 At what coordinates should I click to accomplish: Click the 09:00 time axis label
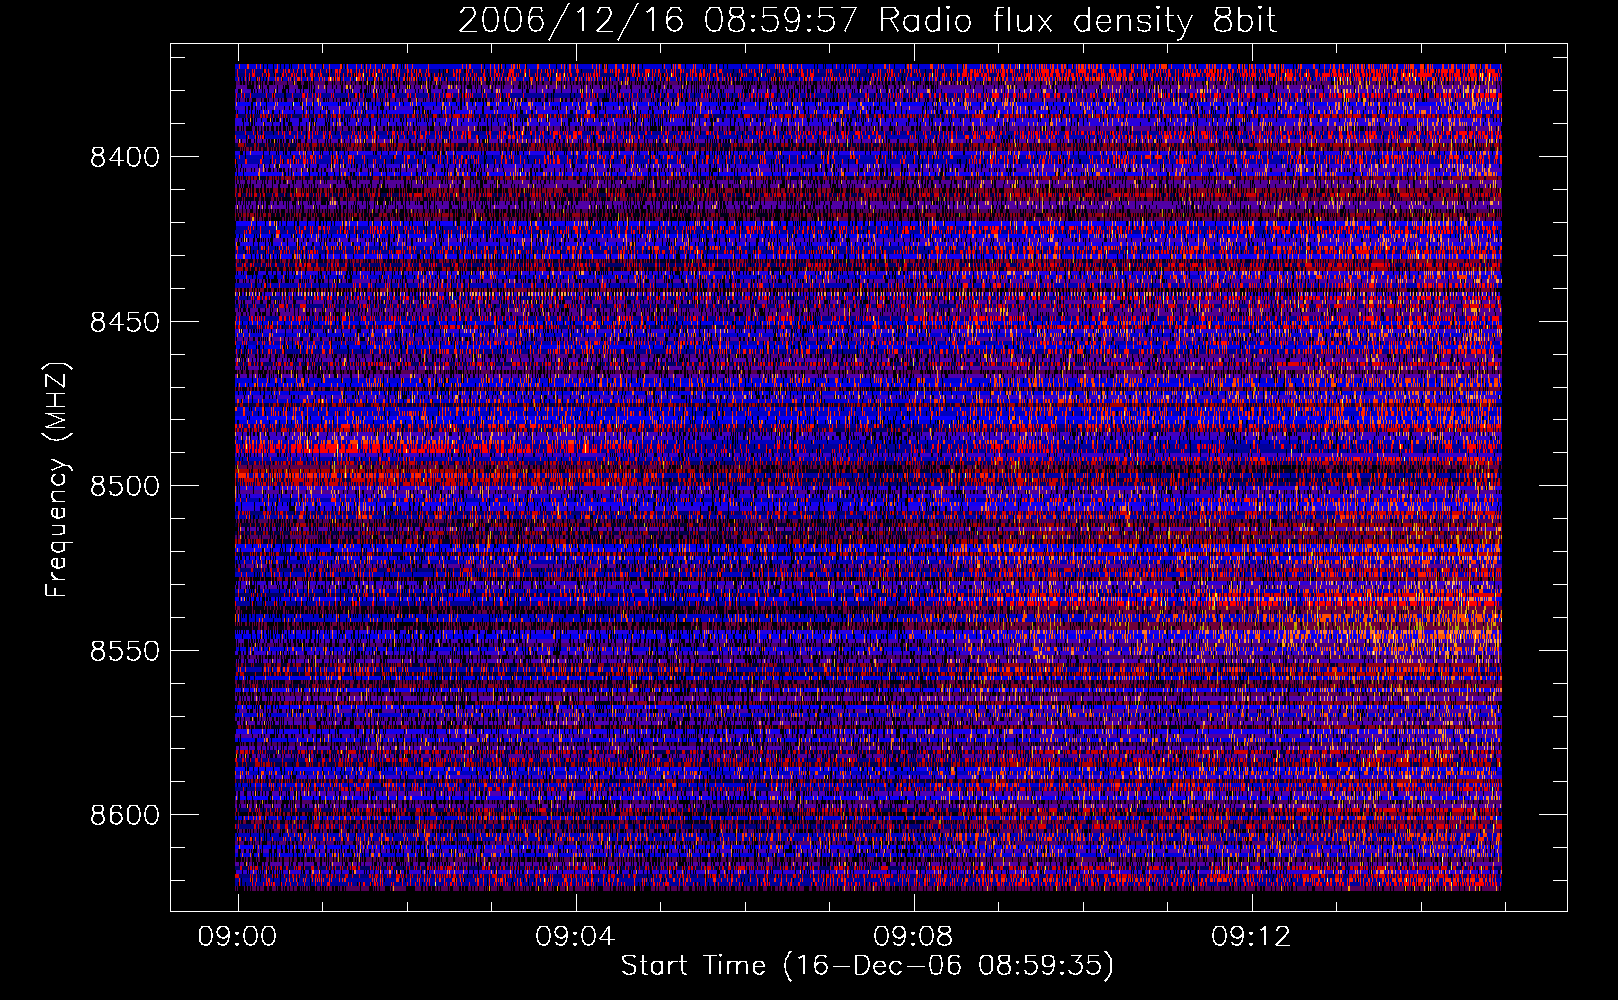coord(237,937)
